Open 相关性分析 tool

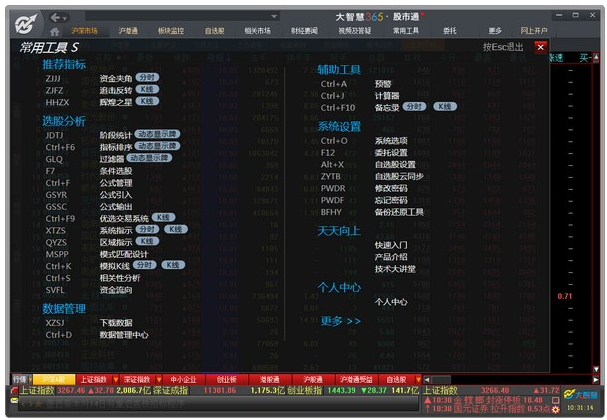coord(120,278)
